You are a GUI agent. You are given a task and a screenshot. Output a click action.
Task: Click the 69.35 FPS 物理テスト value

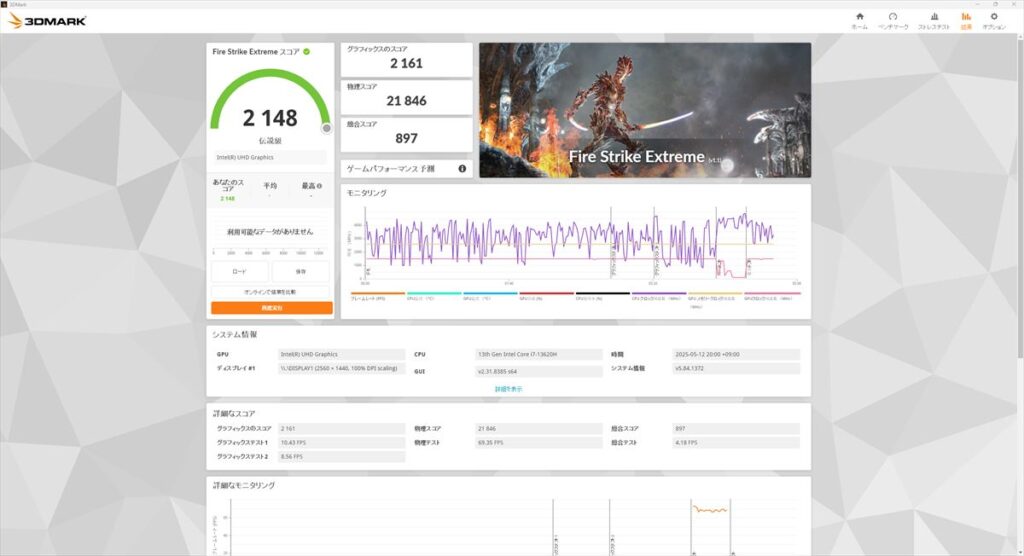[539, 442]
